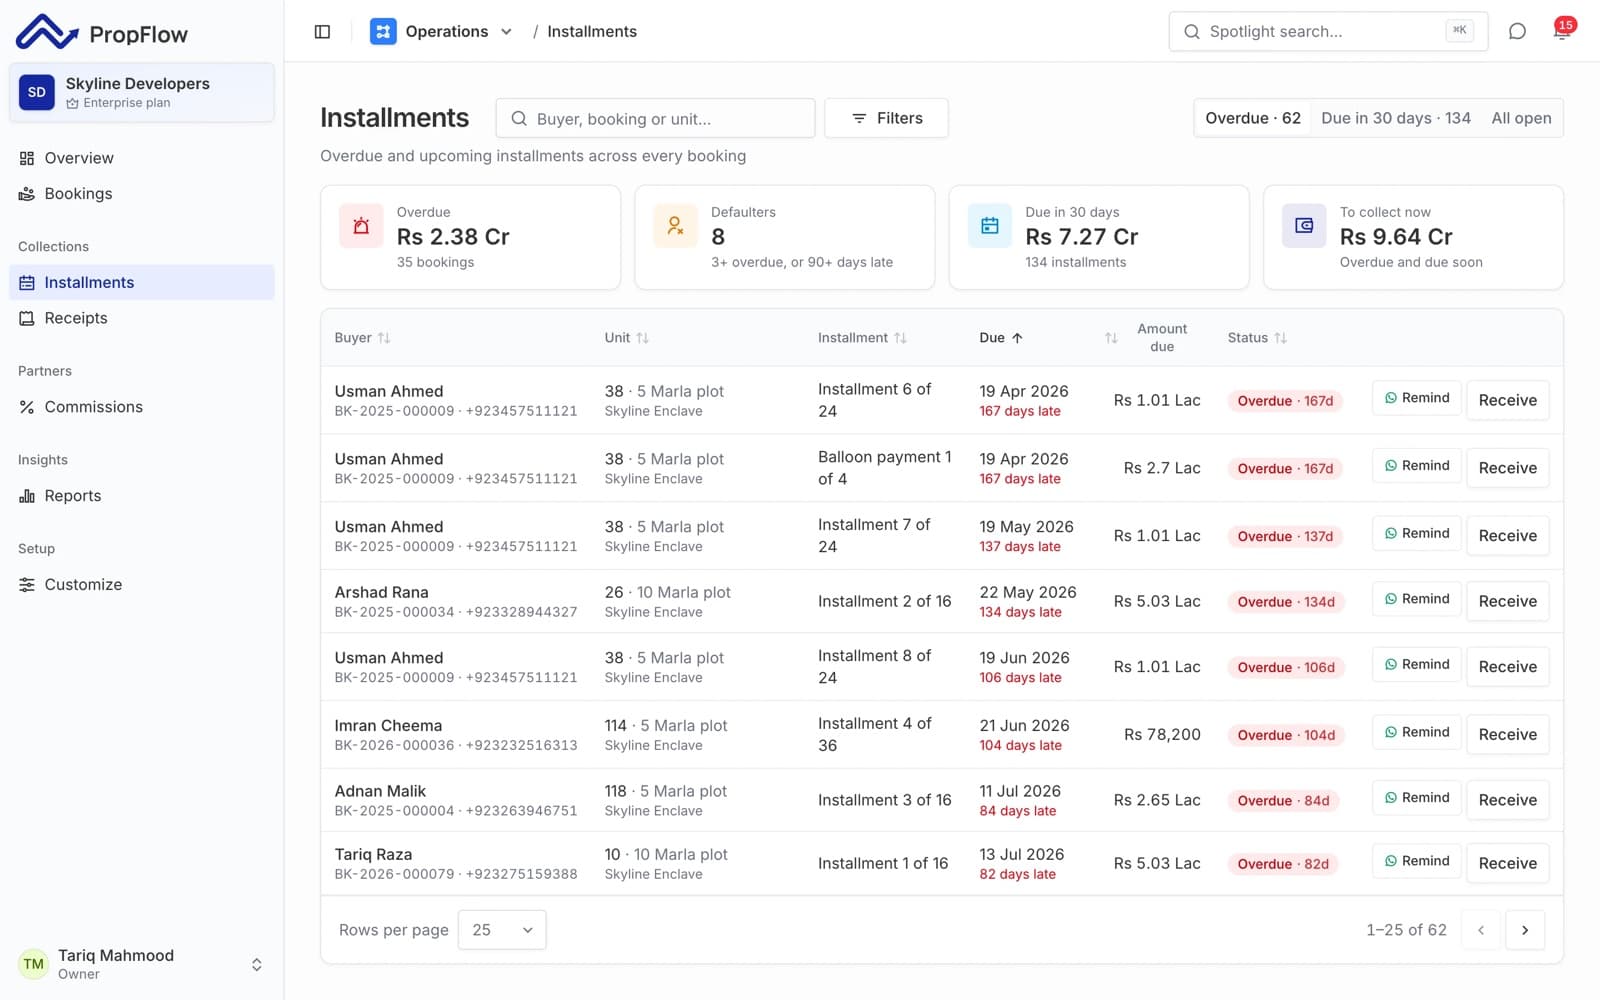Receive payment for Installment 6 of 24

(x=1507, y=400)
